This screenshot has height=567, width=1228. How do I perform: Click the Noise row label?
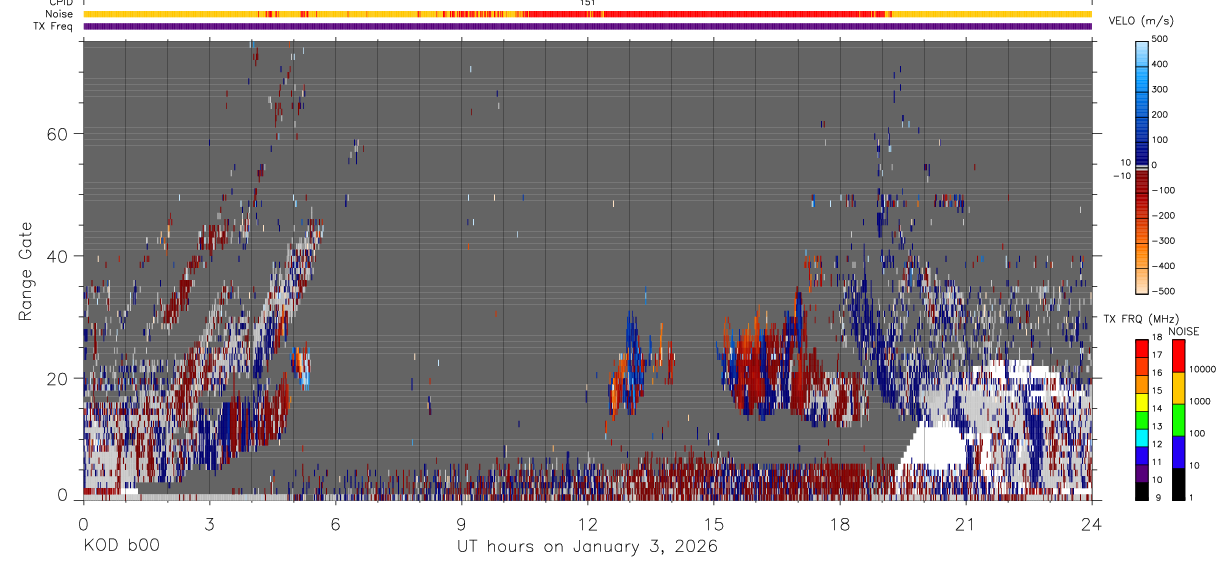pyautogui.click(x=59, y=14)
